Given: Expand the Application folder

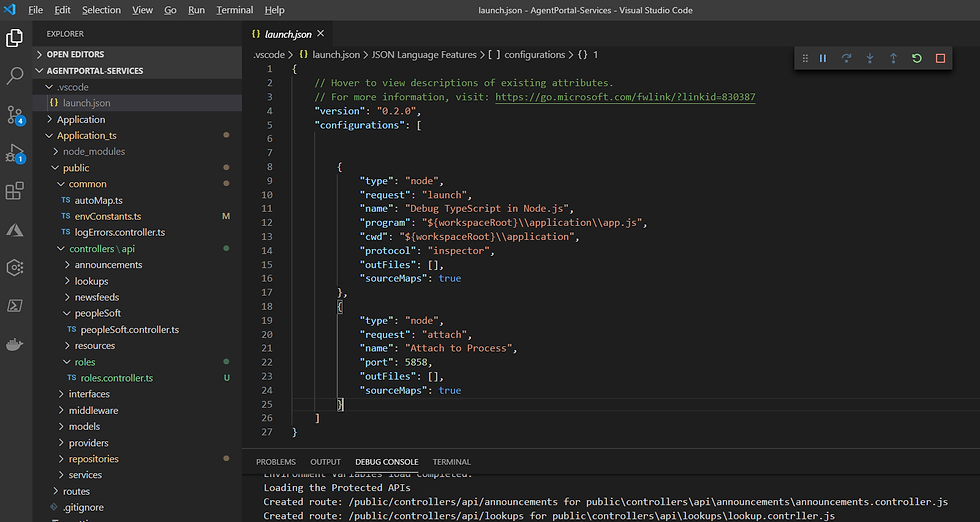Looking at the screenshot, I should (138, 119).
